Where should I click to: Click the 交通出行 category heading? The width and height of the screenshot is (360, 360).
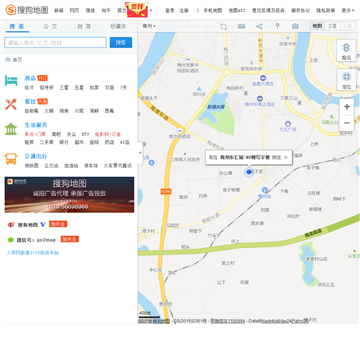pyautogui.click(x=36, y=156)
